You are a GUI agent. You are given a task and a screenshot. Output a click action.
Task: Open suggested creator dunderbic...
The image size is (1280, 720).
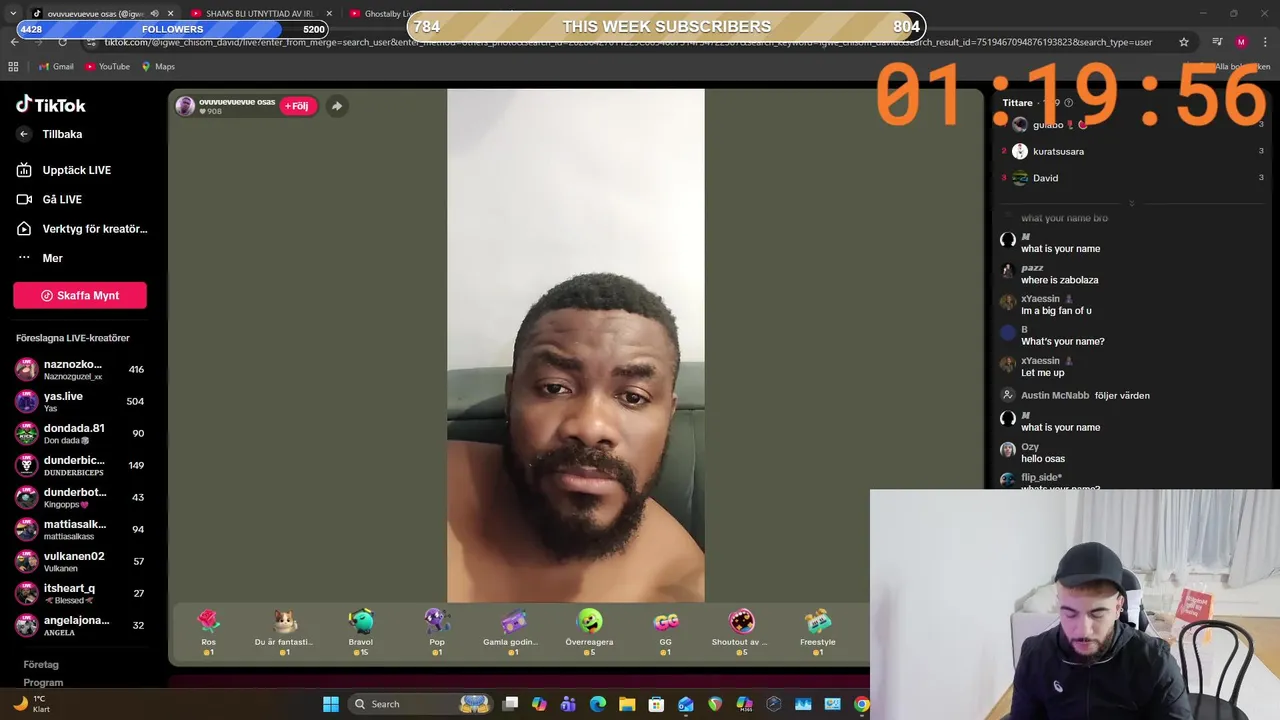pyautogui.click(x=80, y=465)
